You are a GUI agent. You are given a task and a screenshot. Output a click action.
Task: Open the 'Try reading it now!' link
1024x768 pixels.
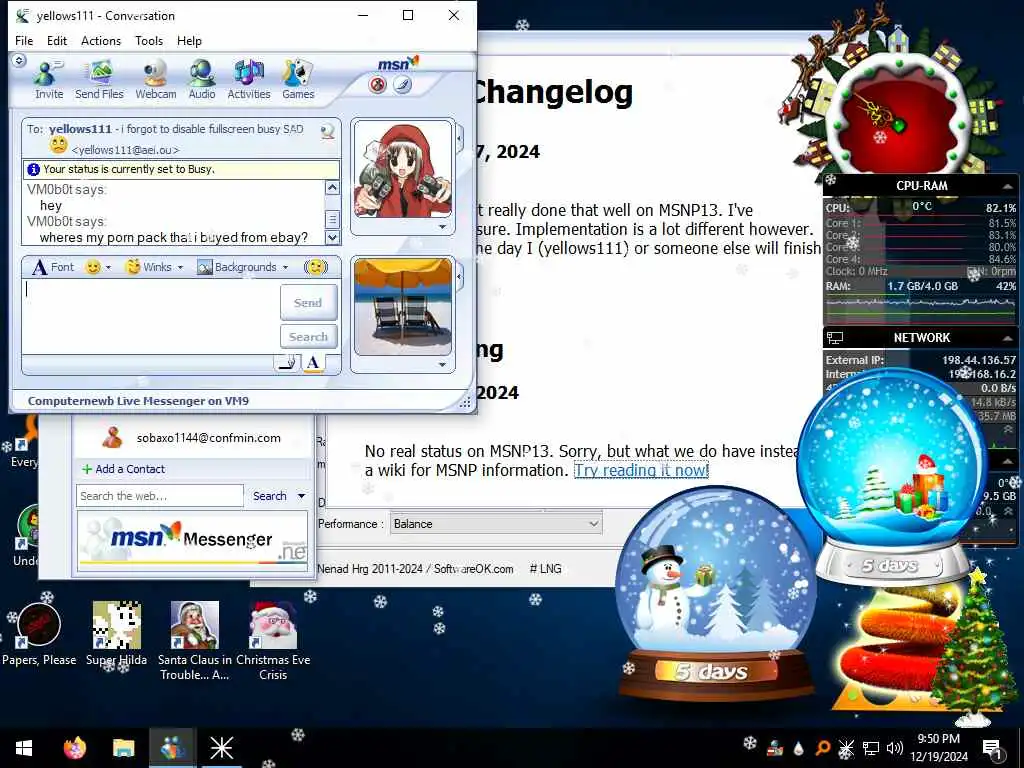641,470
